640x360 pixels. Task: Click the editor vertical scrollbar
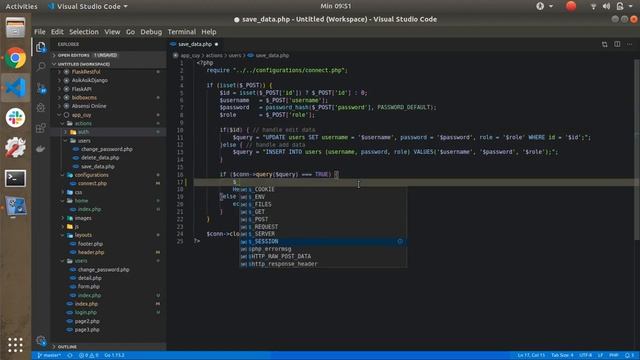click(637, 149)
